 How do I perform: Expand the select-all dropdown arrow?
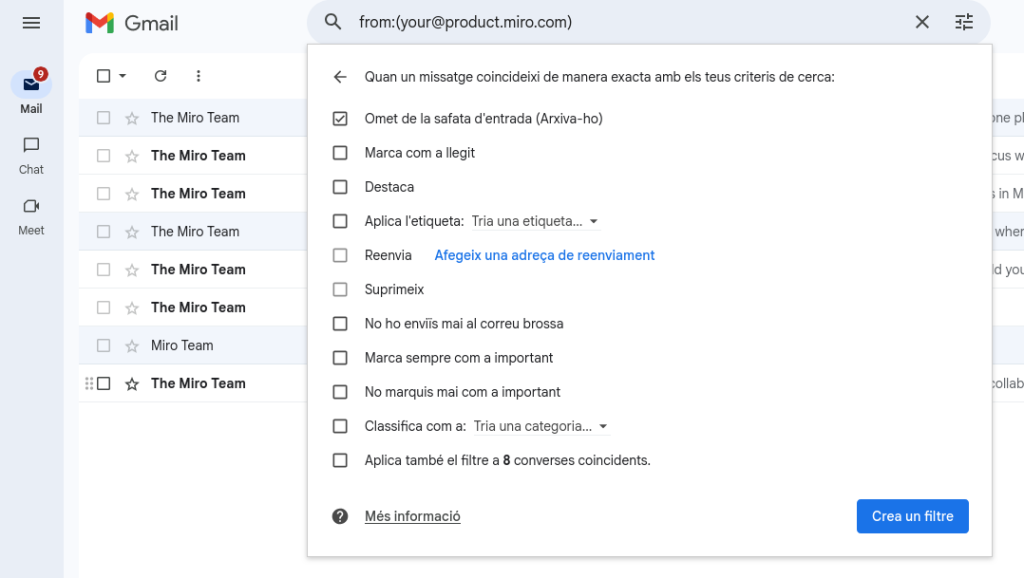tap(123, 76)
